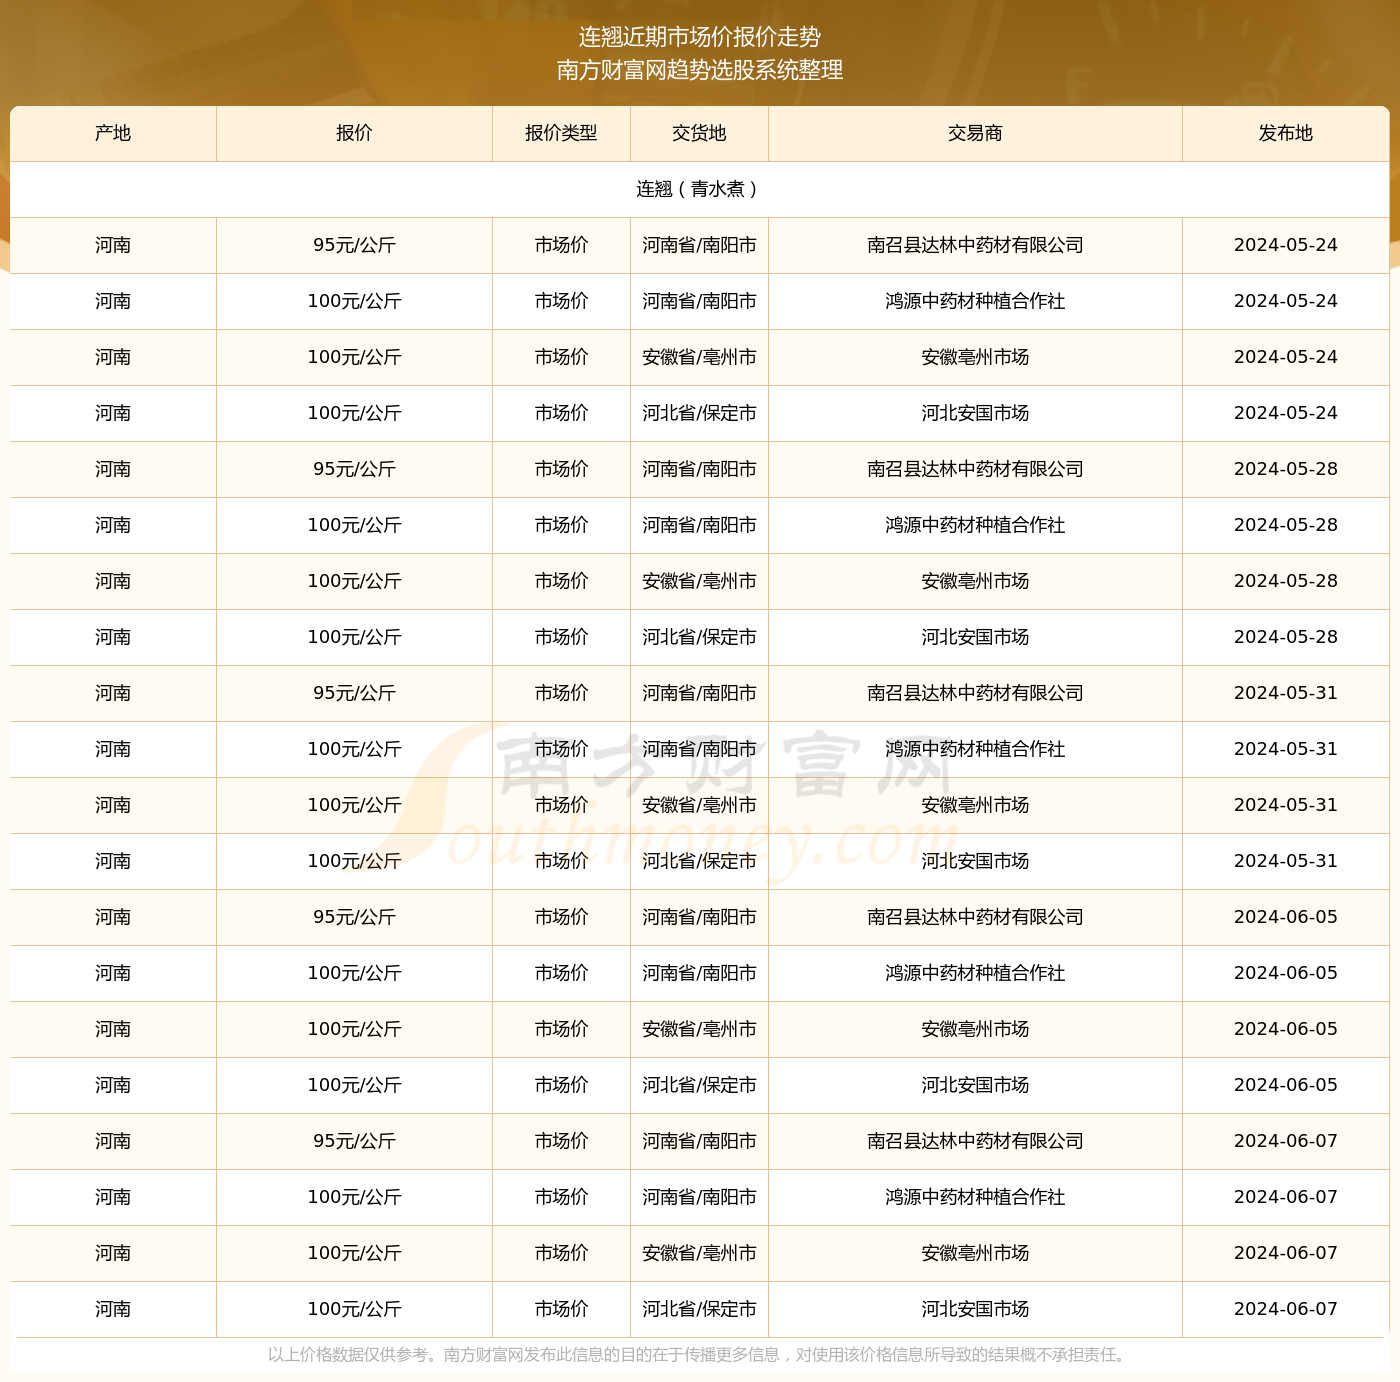Click the 发布地 column header

coord(1285,133)
